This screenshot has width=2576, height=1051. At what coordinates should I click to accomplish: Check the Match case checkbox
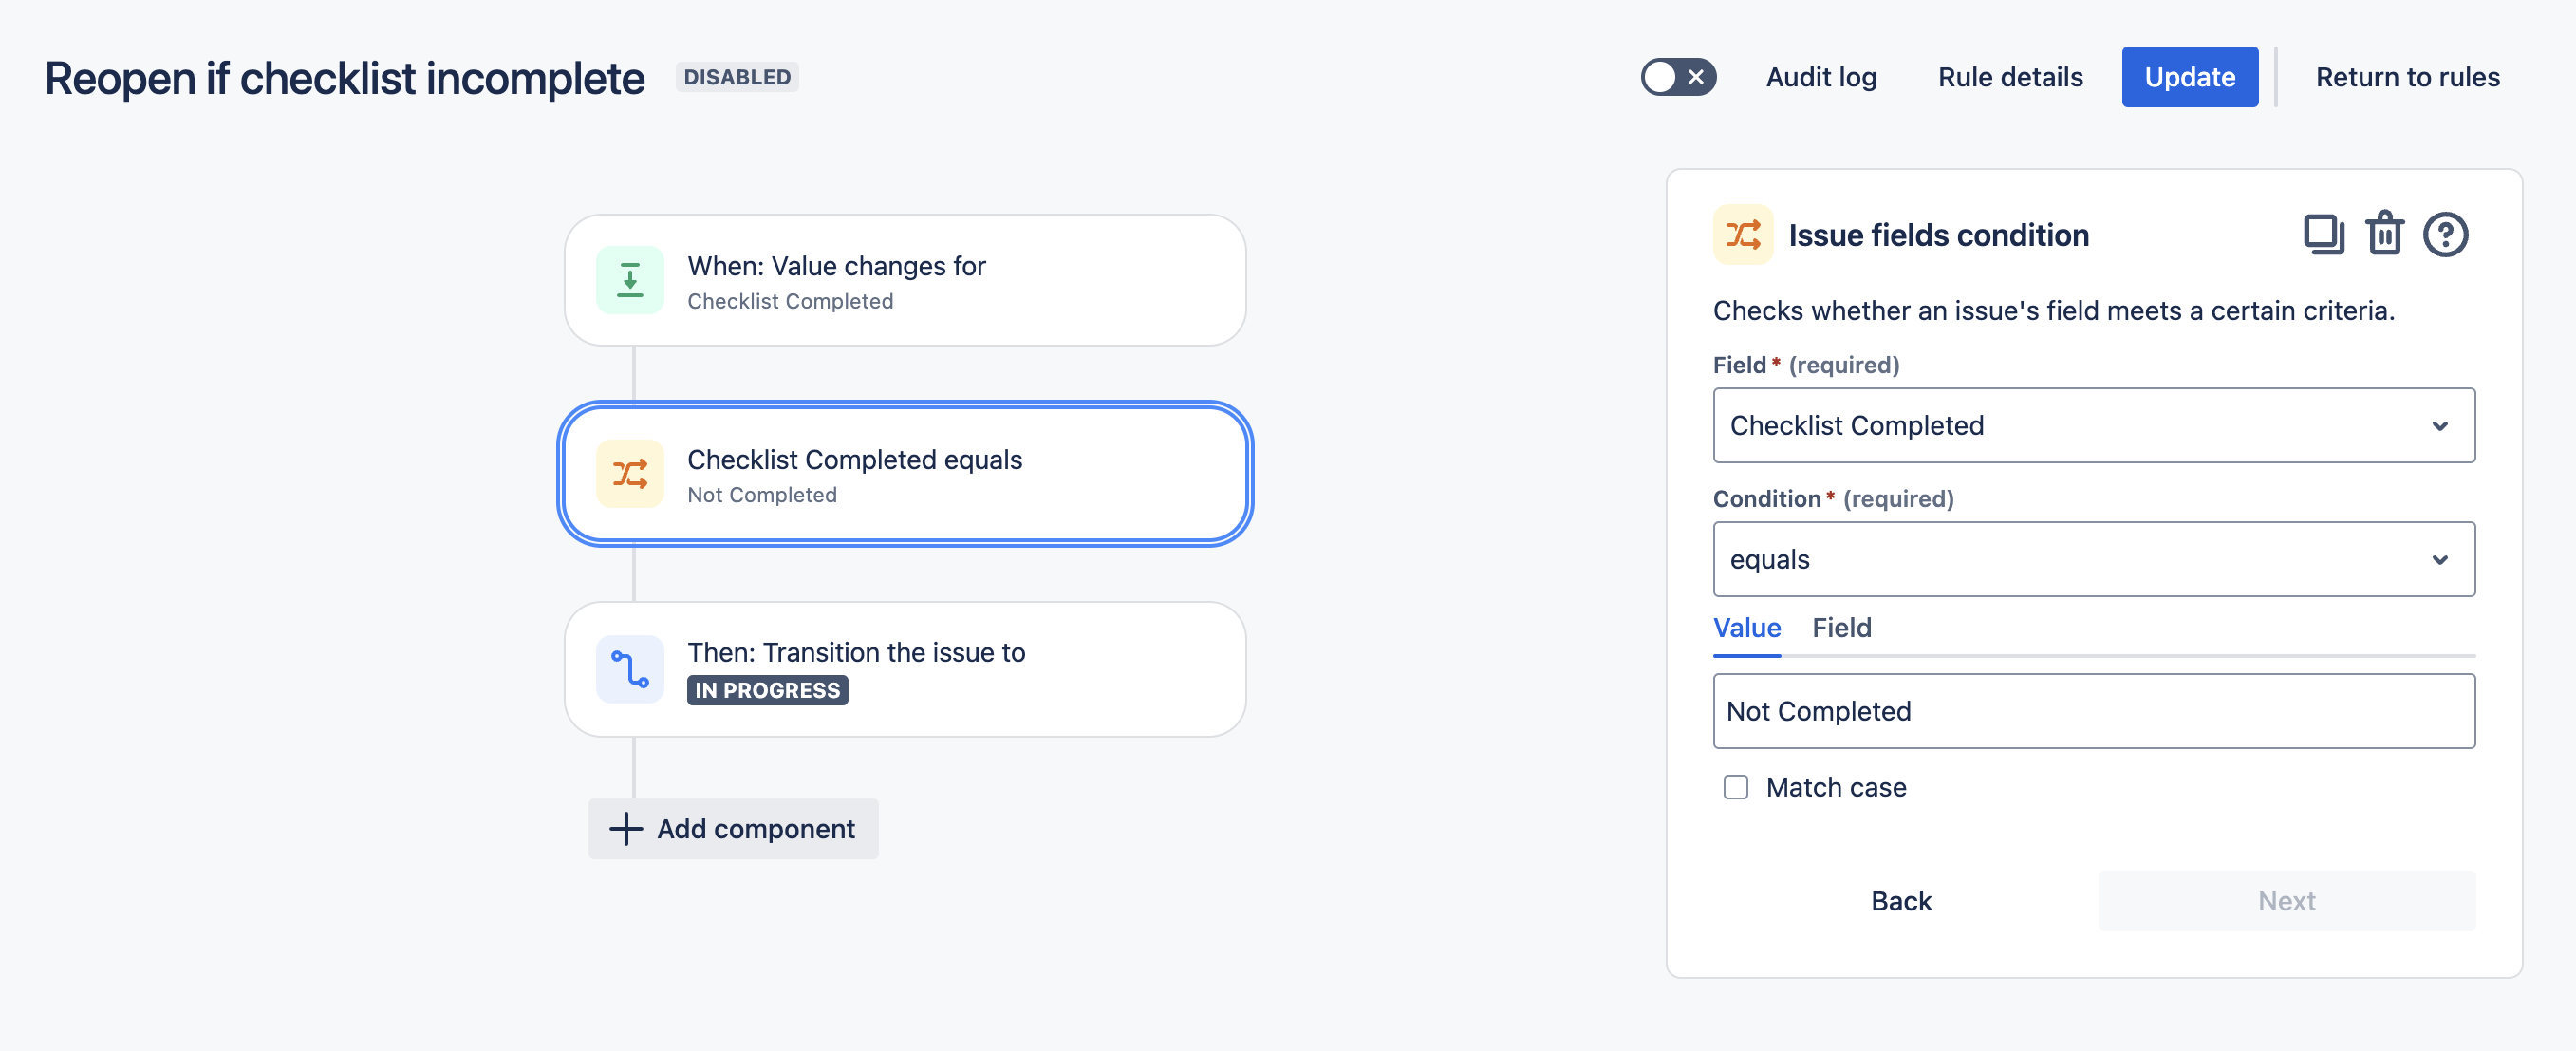1736,787
